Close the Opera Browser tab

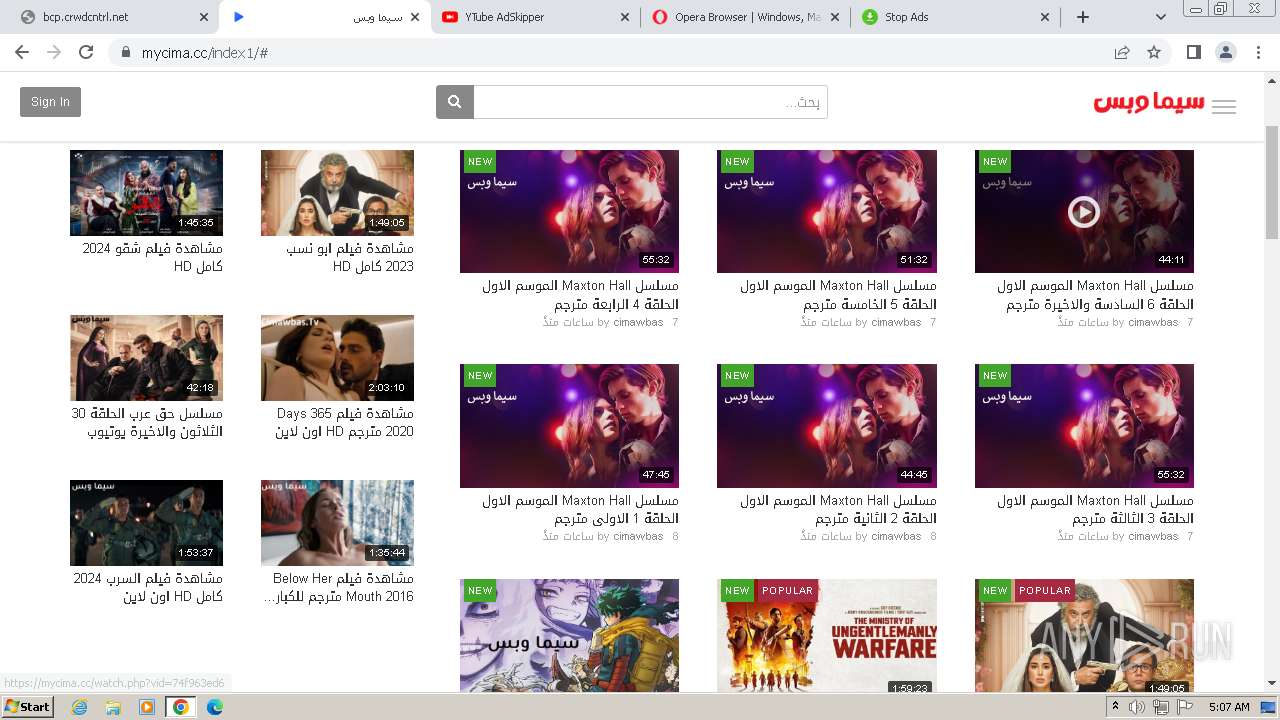click(x=835, y=17)
